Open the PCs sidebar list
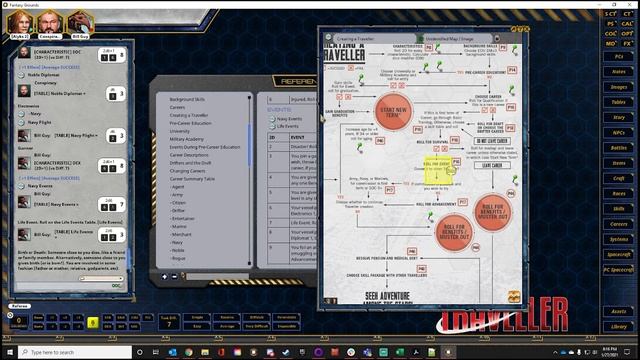 (x=619, y=57)
